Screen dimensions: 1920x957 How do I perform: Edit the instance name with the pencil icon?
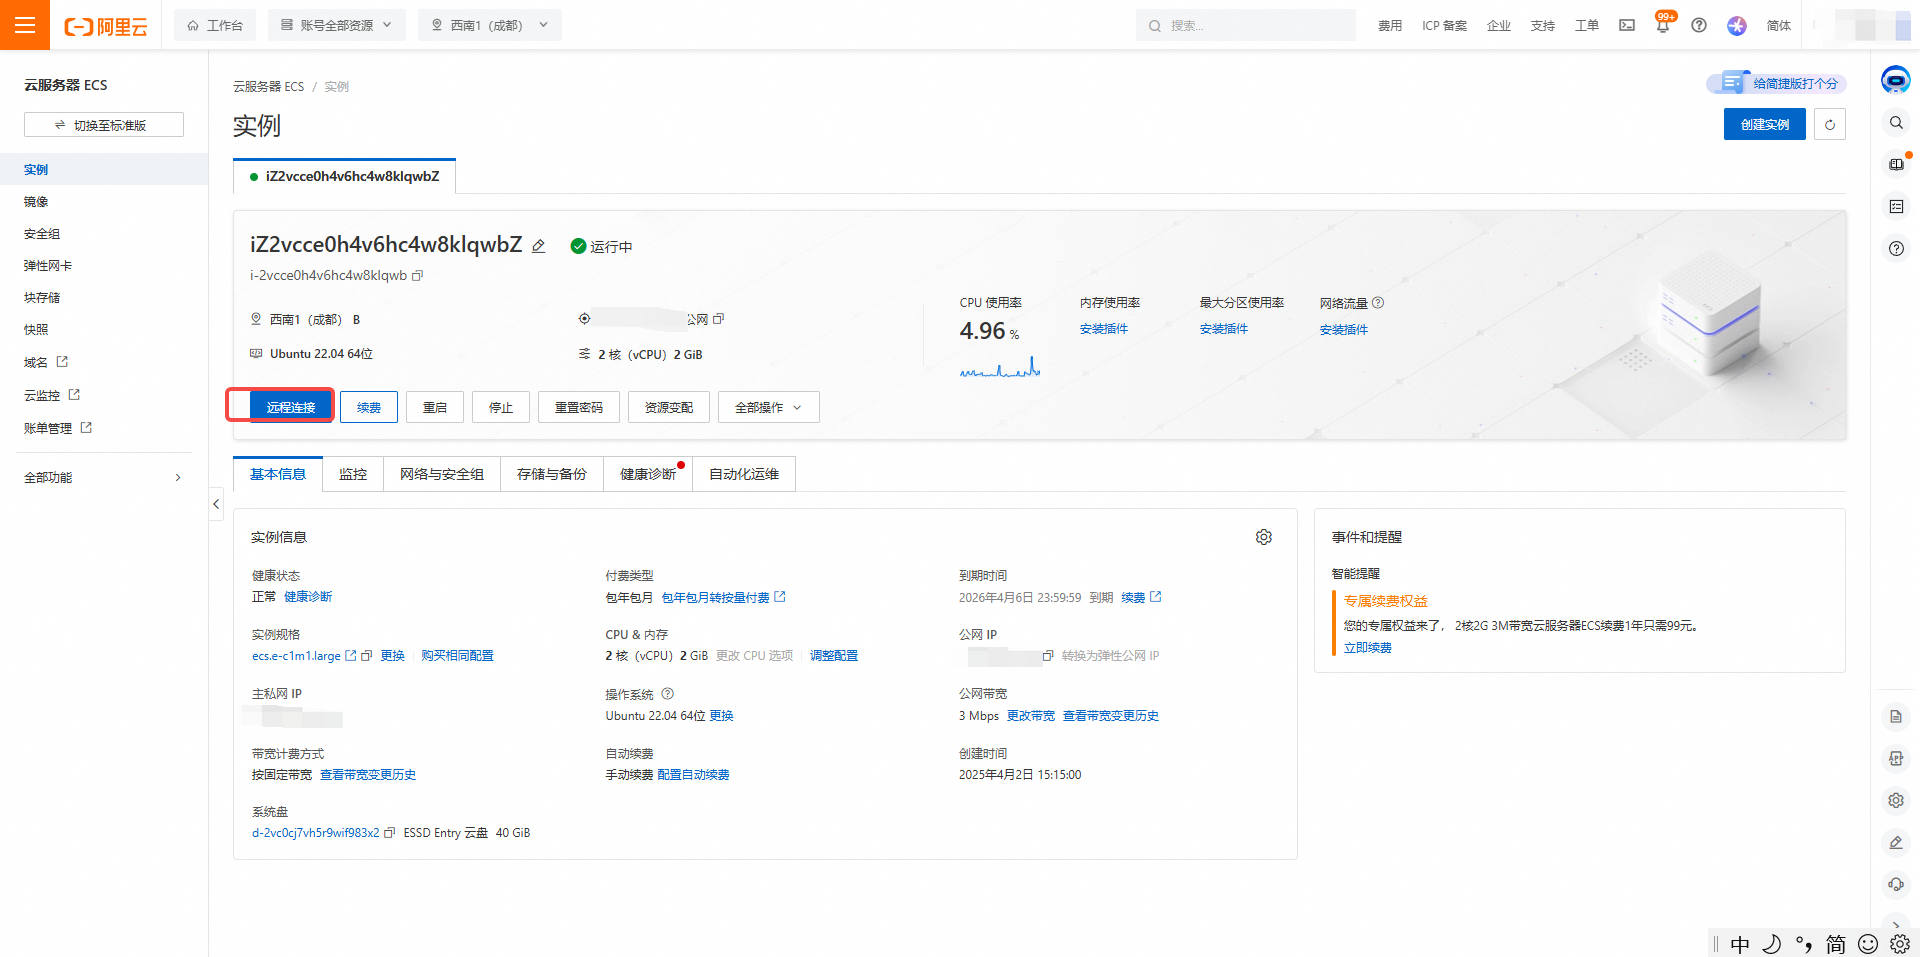click(538, 246)
